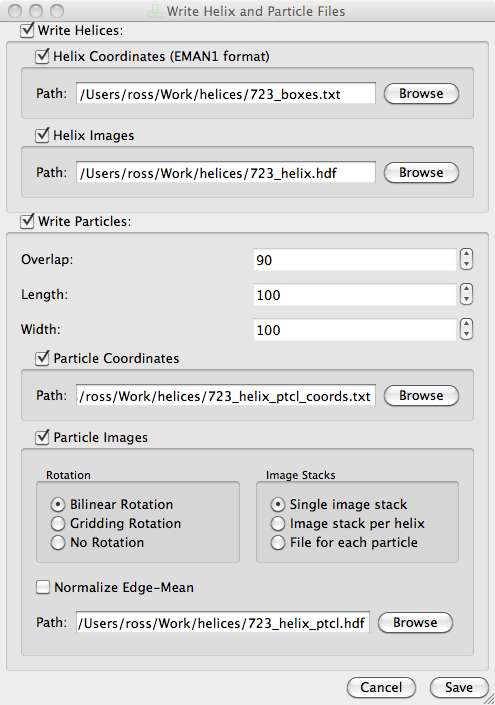The image size is (495, 705).
Task: Uncheck the Write Particles checkbox
Action: point(27,221)
